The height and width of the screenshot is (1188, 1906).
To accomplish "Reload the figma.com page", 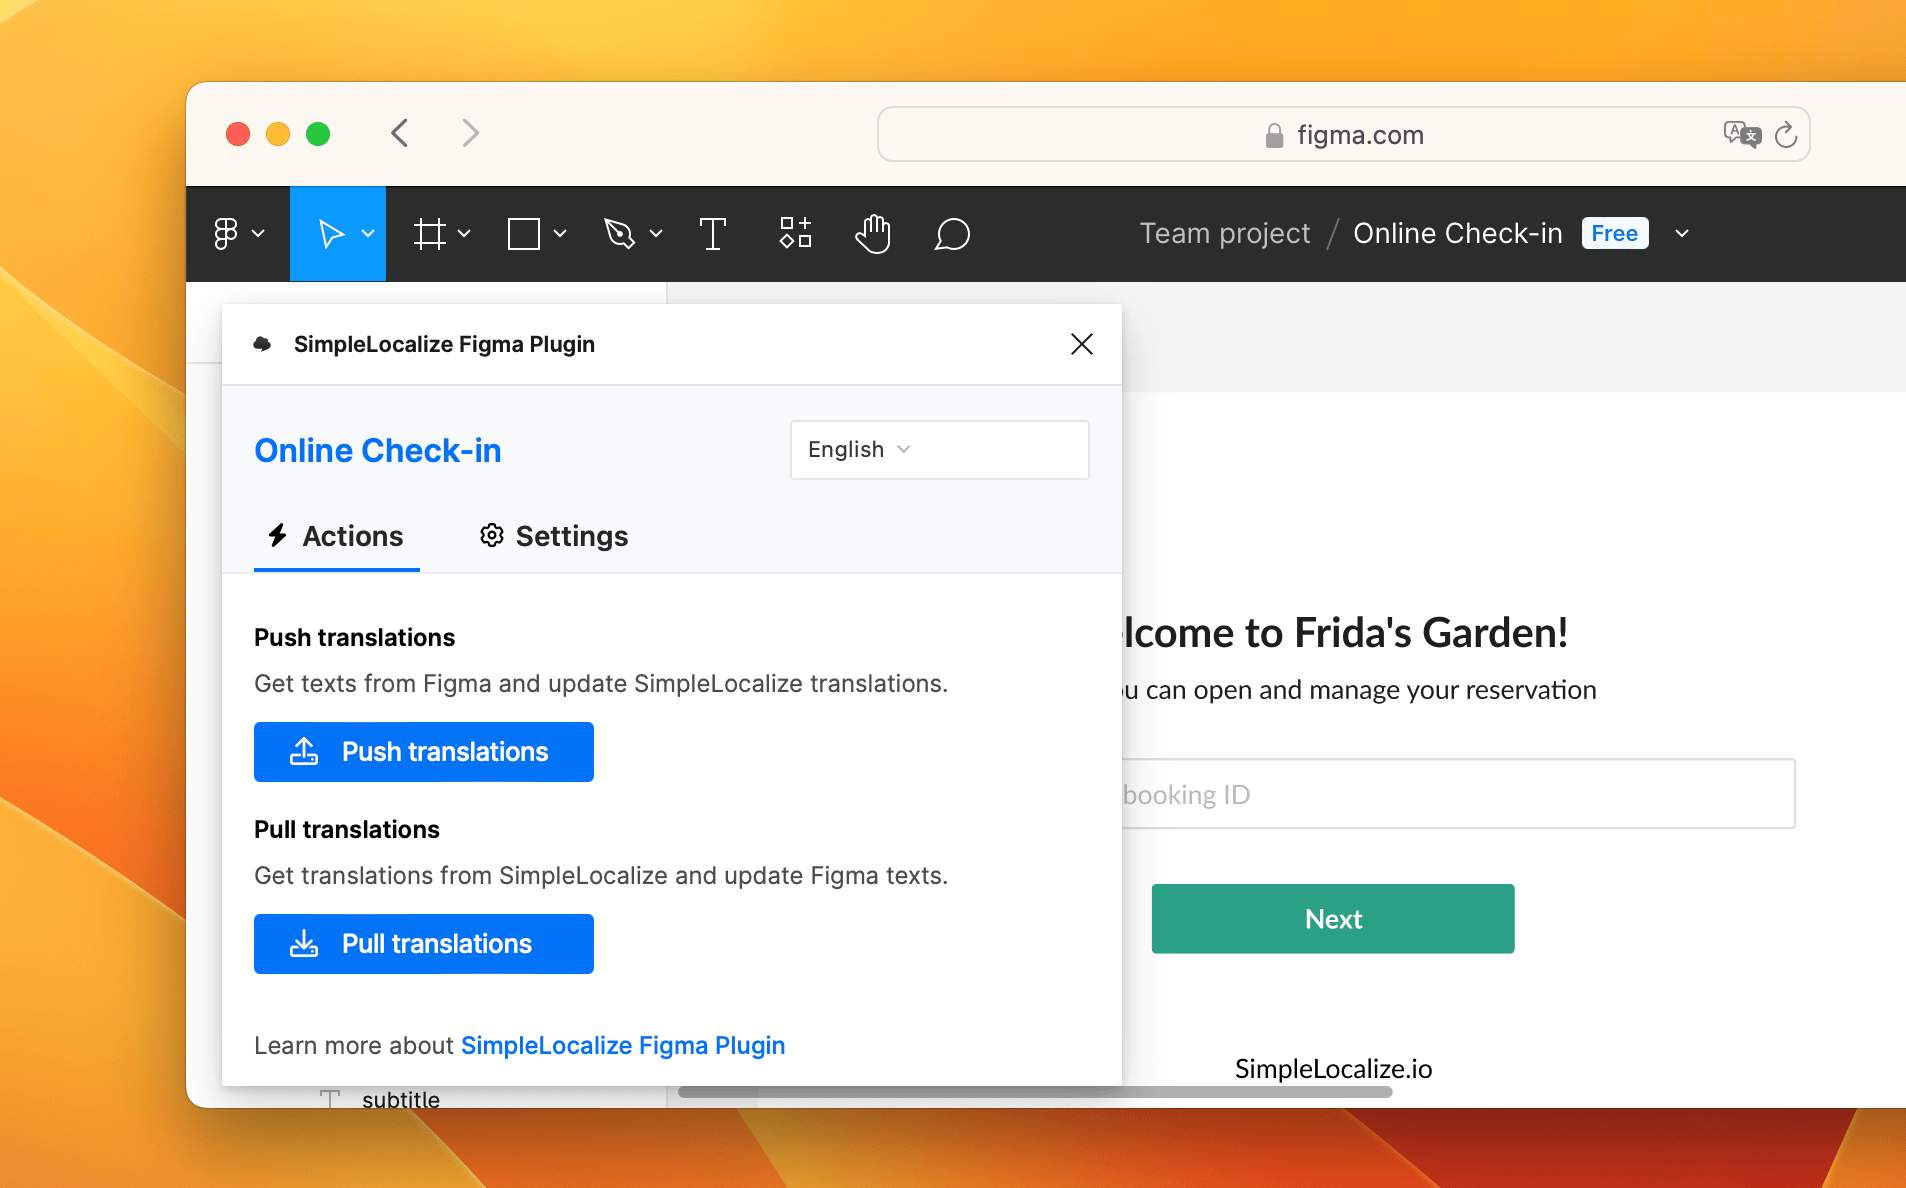I will click(x=1786, y=134).
